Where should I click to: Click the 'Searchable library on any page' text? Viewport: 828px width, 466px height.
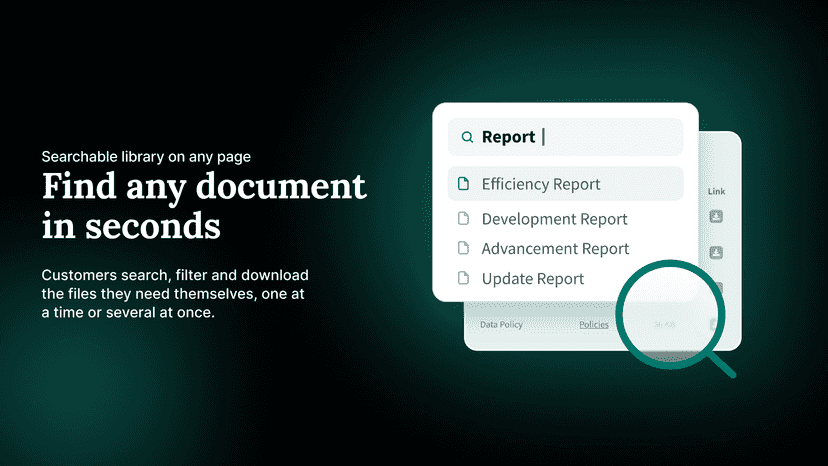146,157
